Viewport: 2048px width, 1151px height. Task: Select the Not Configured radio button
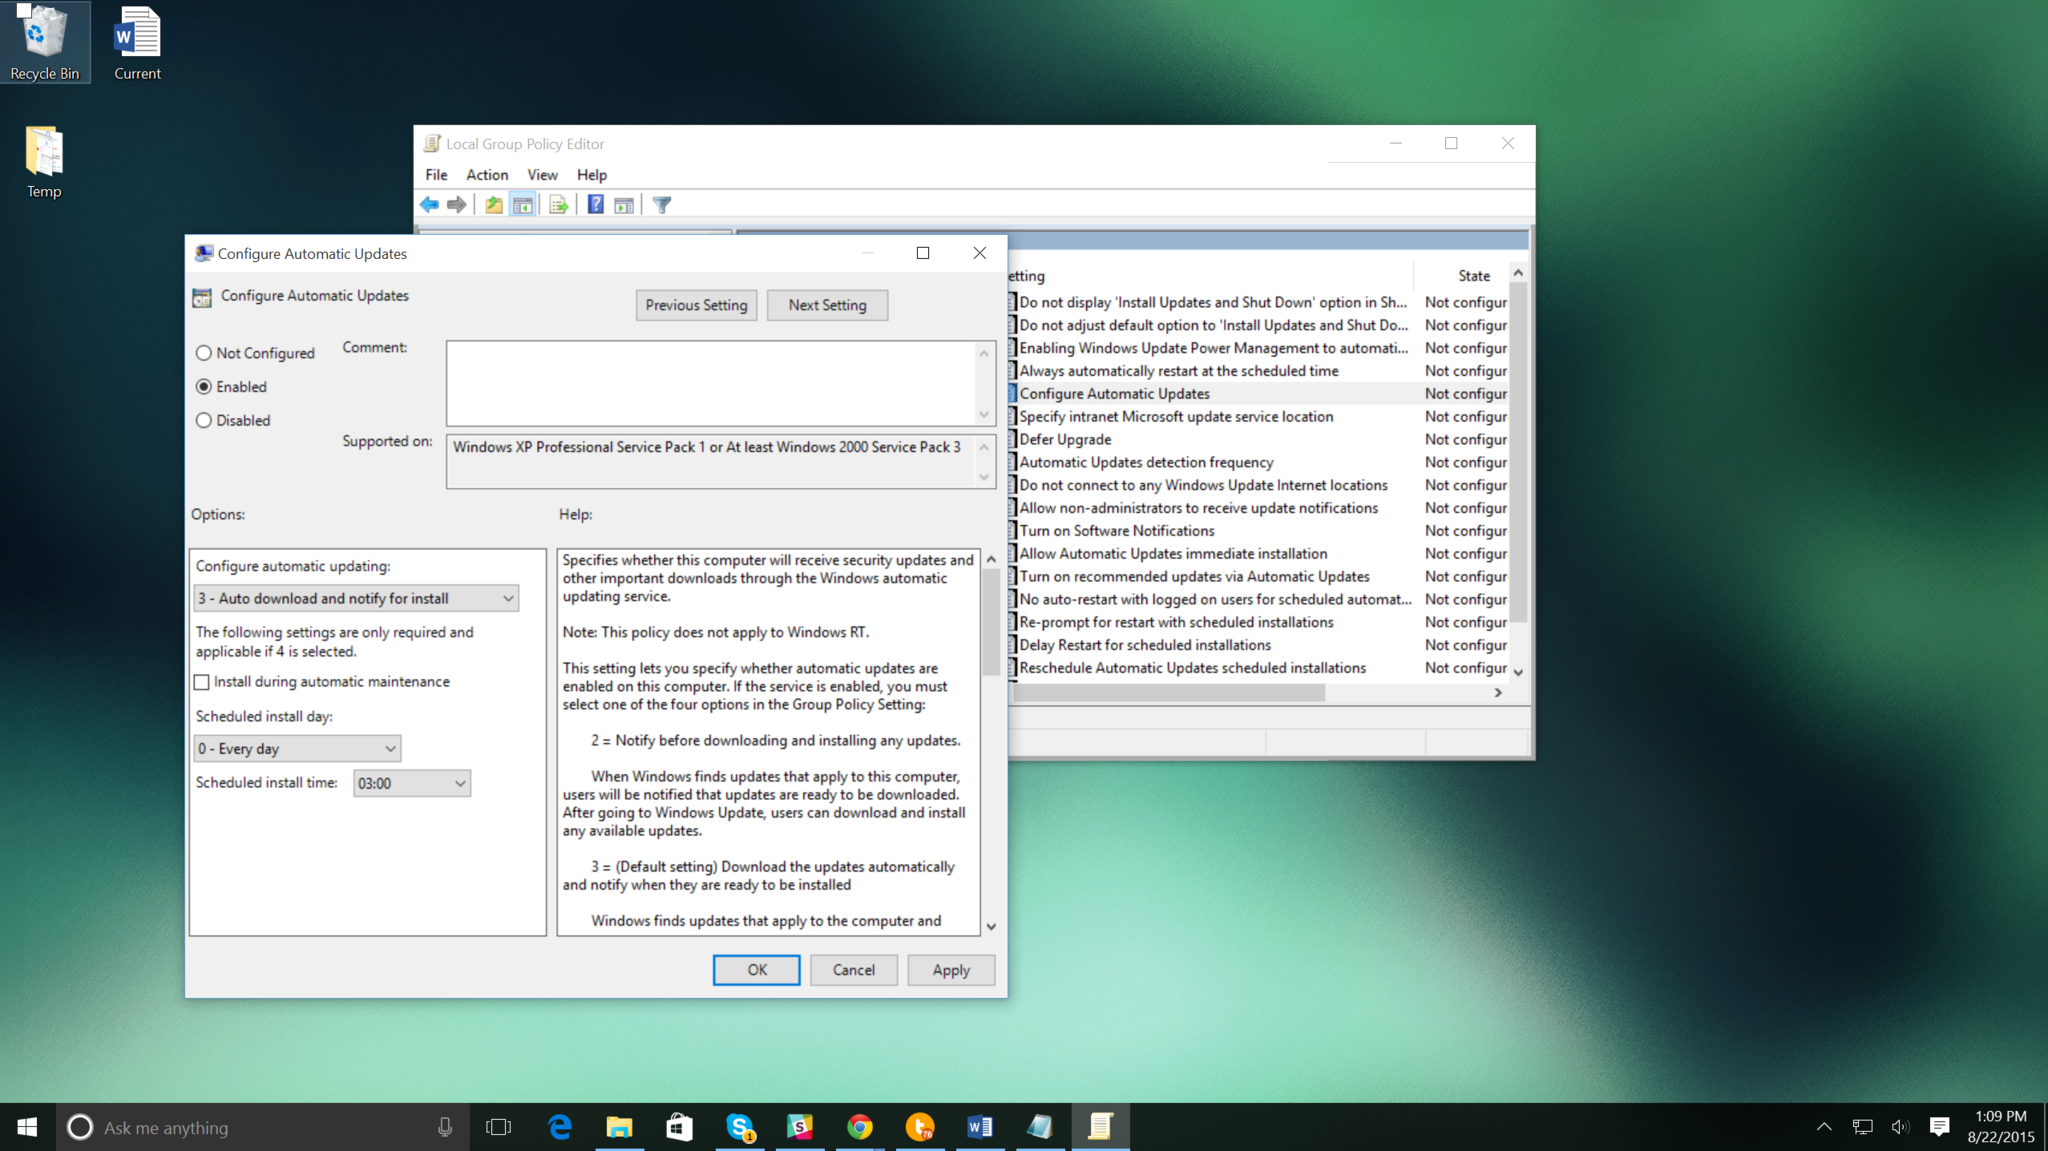tap(203, 352)
